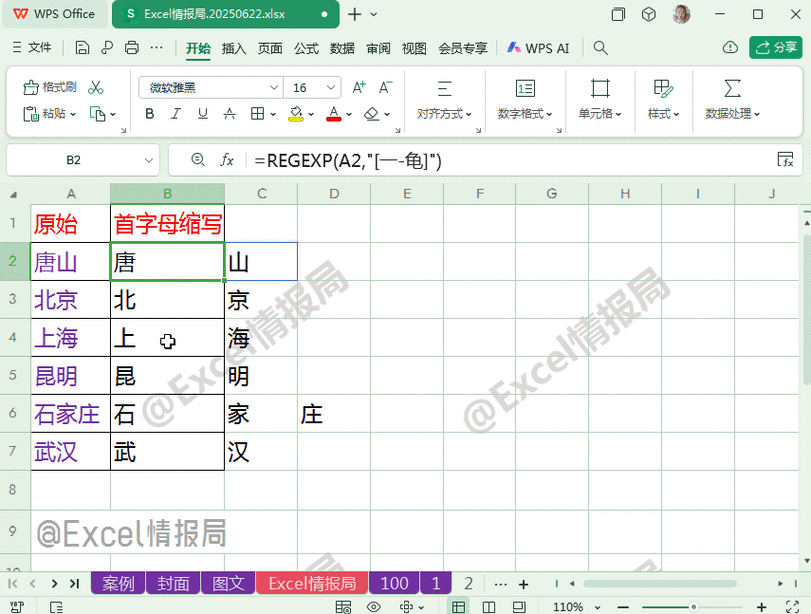811x614 pixels.
Task: Click the eye reading mode icon in status bar
Action: tap(373, 607)
